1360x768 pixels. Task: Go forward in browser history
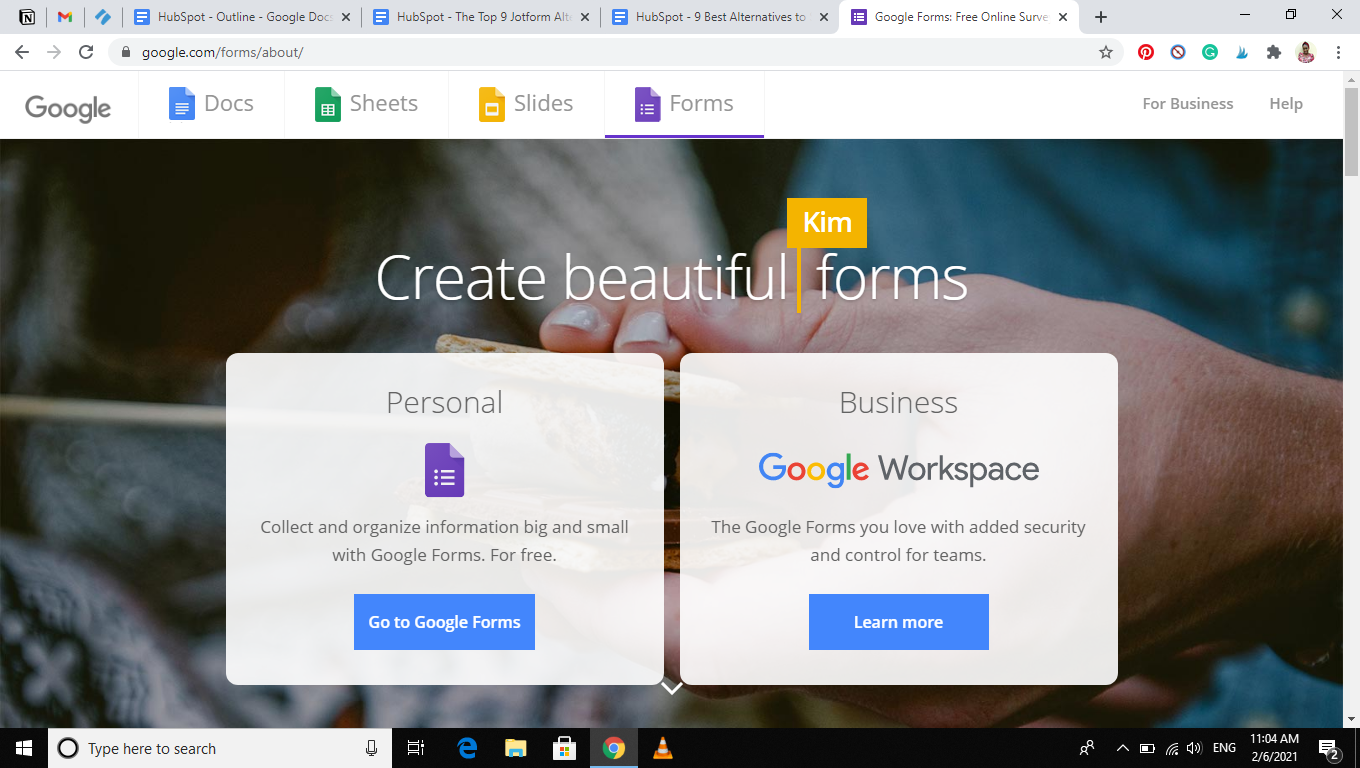(x=54, y=52)
